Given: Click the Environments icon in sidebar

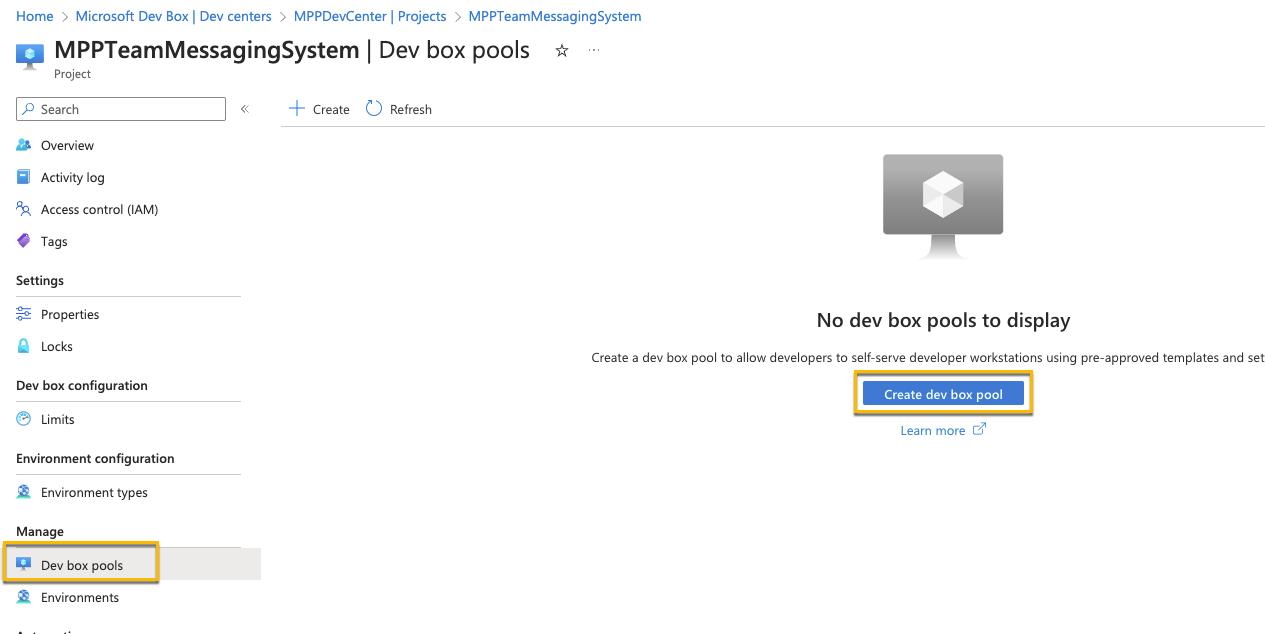Looking at the screenshot, I should click(24, 597).
